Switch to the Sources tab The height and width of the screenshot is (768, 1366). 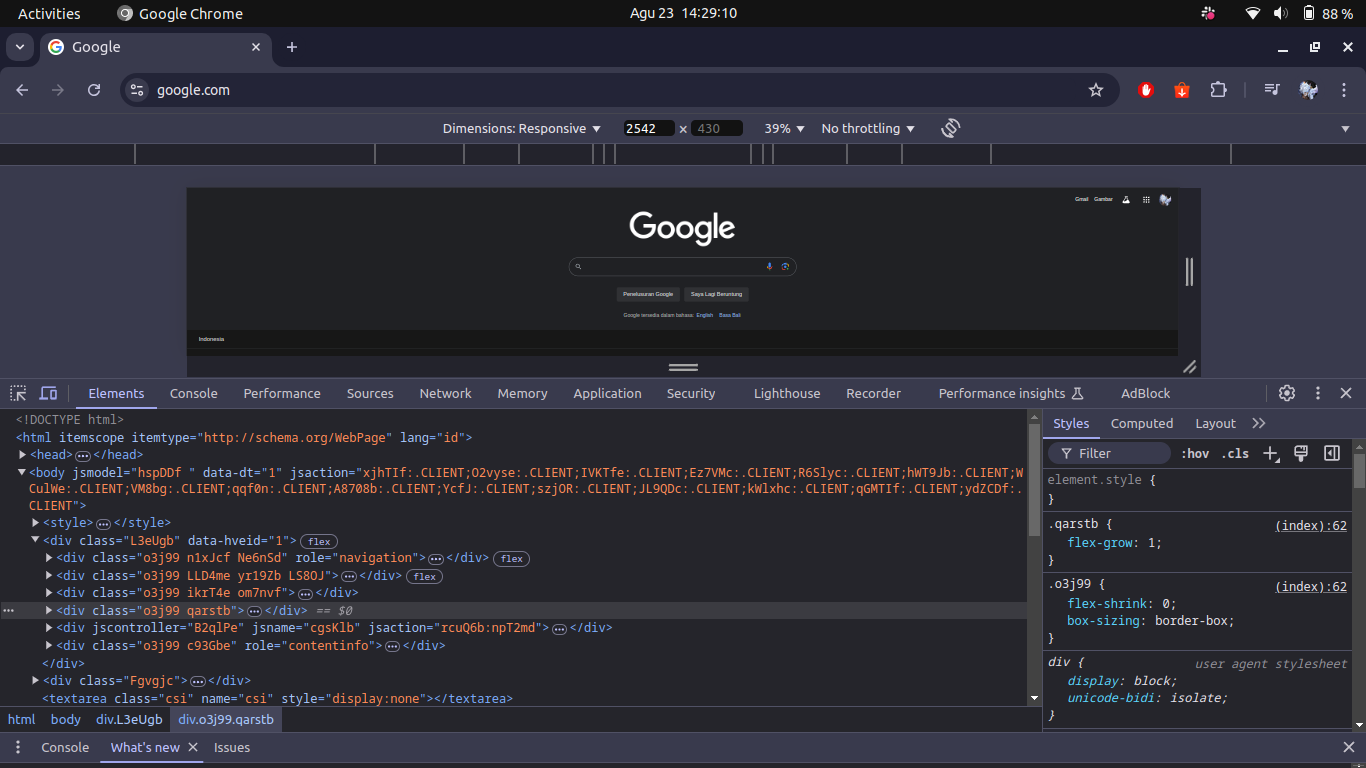click(370, 393)
